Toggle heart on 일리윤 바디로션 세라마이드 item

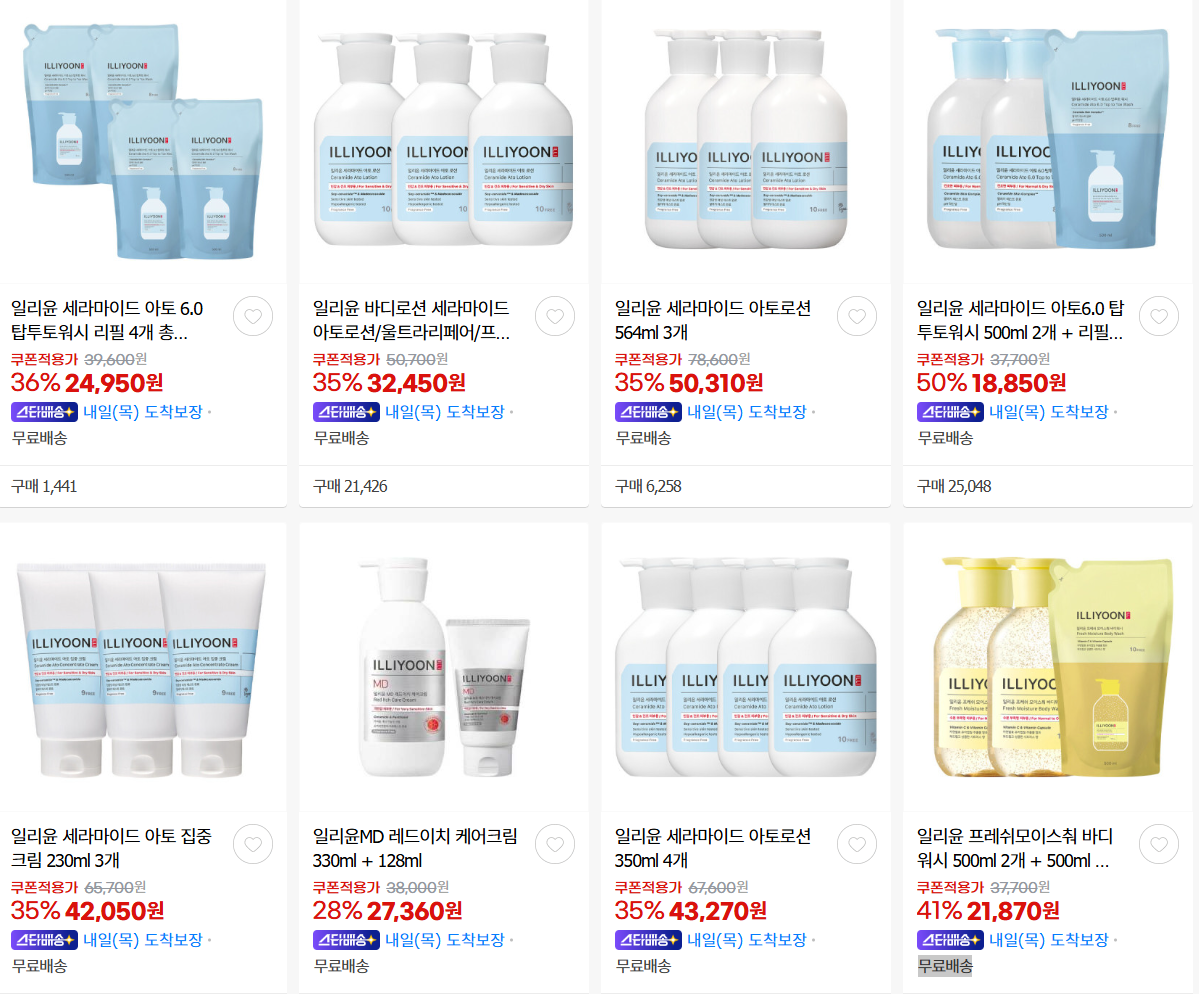(x=554, y=316)
